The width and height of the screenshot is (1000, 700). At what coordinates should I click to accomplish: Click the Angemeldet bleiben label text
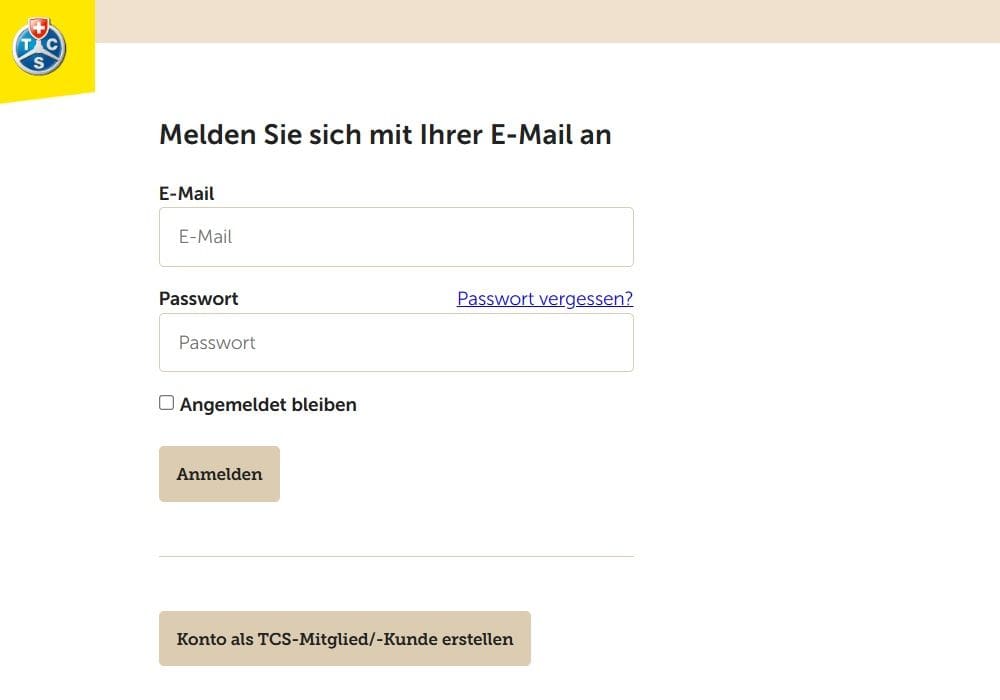pos(268,405)
